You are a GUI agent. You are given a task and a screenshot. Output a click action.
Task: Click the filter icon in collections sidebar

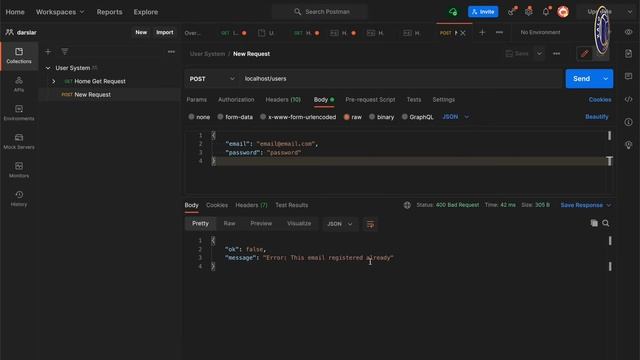(x=64, y=51)
